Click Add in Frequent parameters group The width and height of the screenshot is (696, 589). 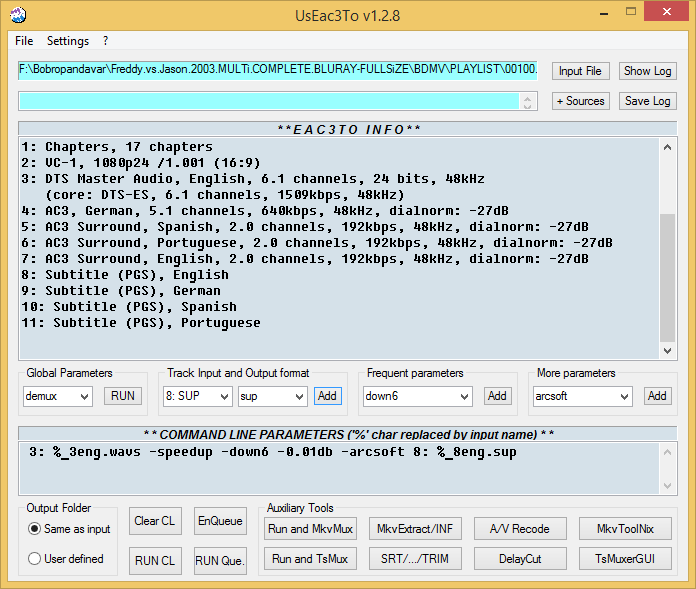point(498,396)
